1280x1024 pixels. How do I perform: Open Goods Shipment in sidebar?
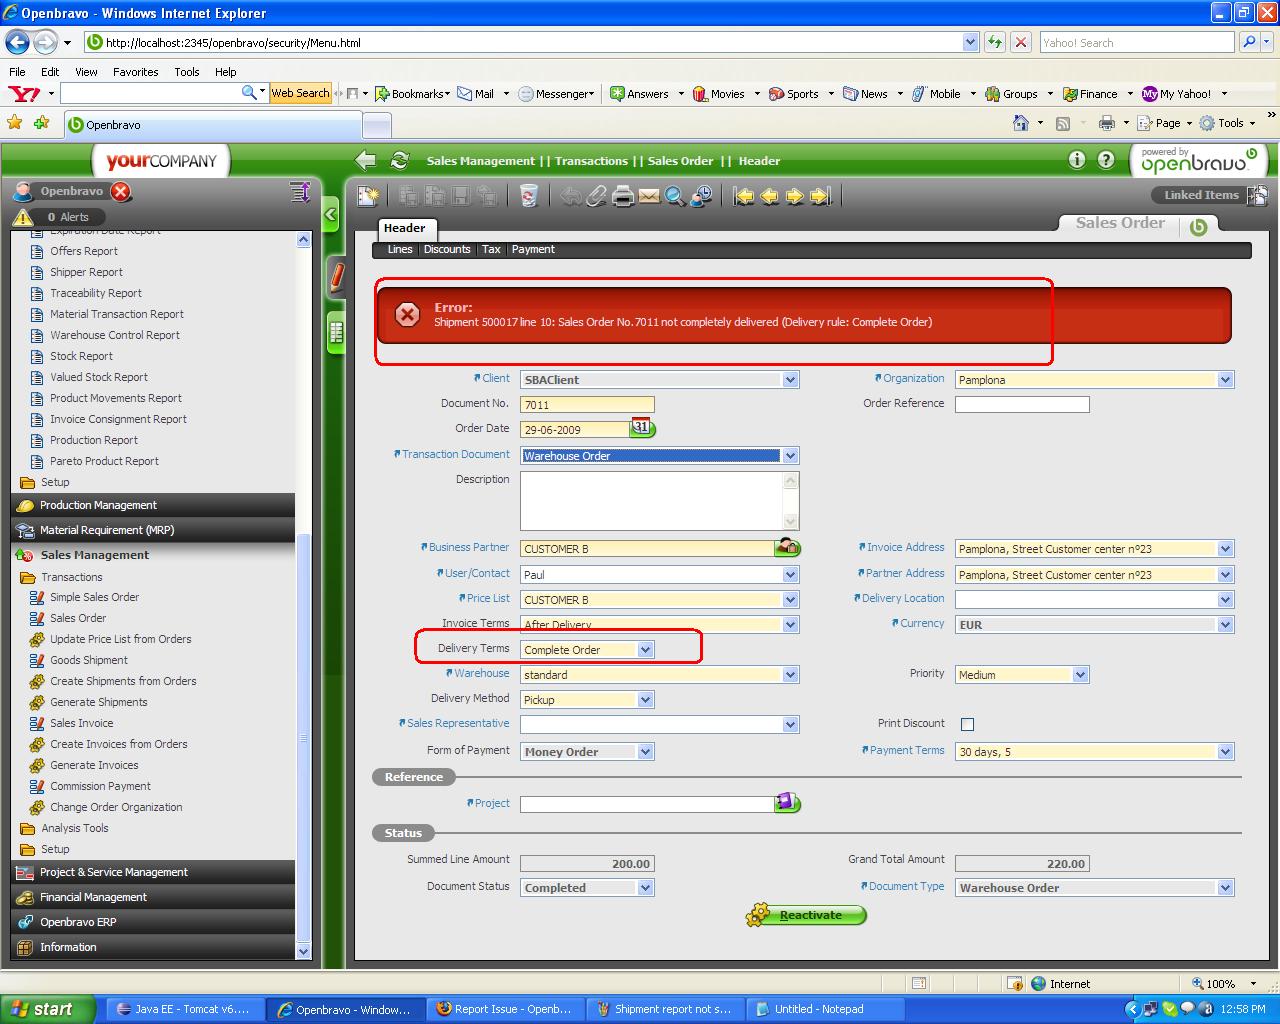[89, 660]
